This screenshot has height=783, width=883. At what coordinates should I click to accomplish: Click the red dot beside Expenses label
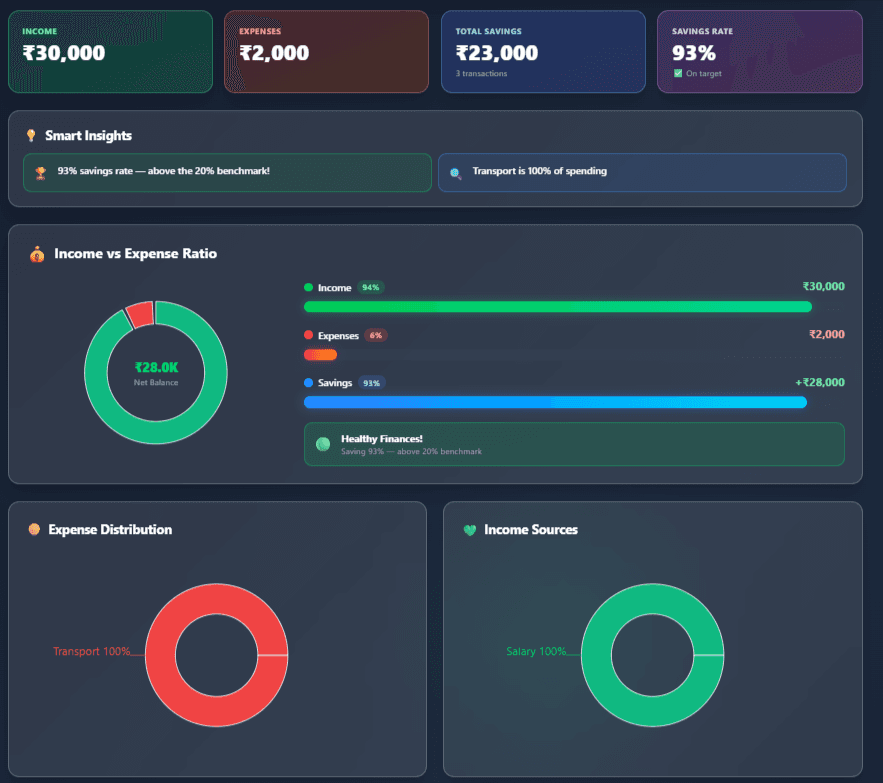[308, 335]
